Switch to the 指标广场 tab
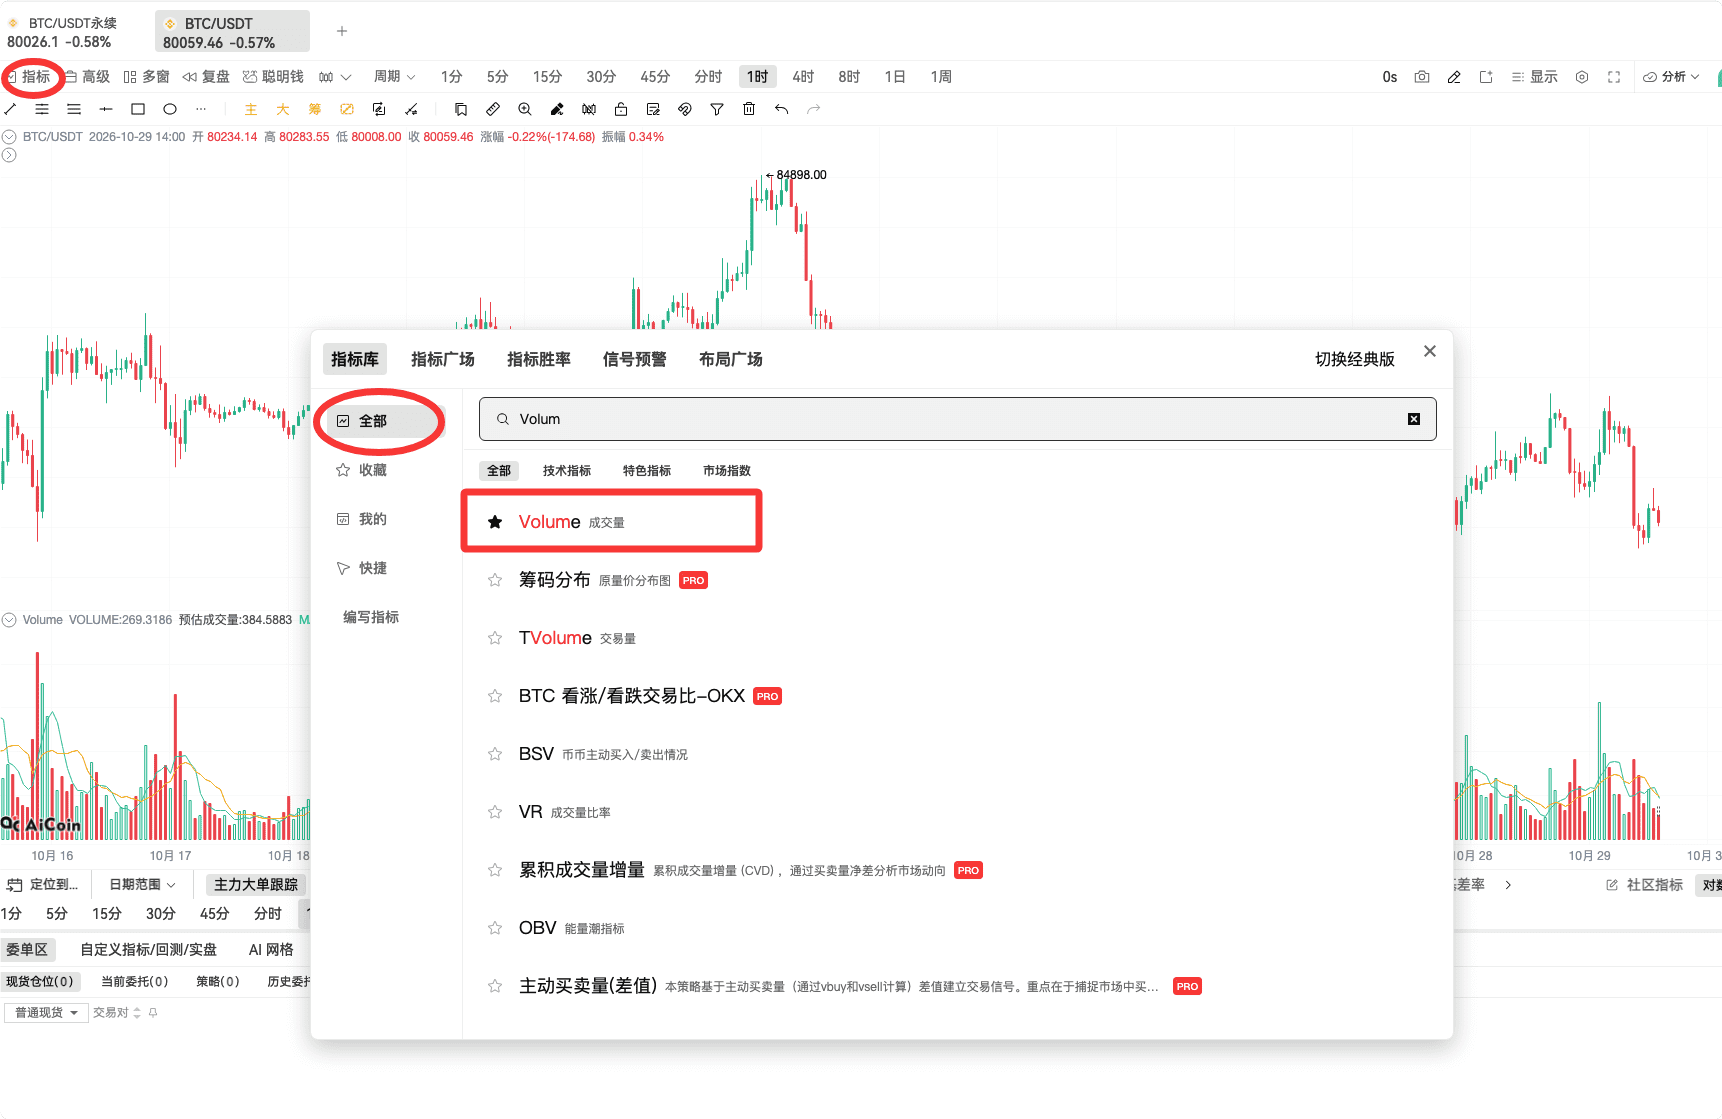 point(442,359)
